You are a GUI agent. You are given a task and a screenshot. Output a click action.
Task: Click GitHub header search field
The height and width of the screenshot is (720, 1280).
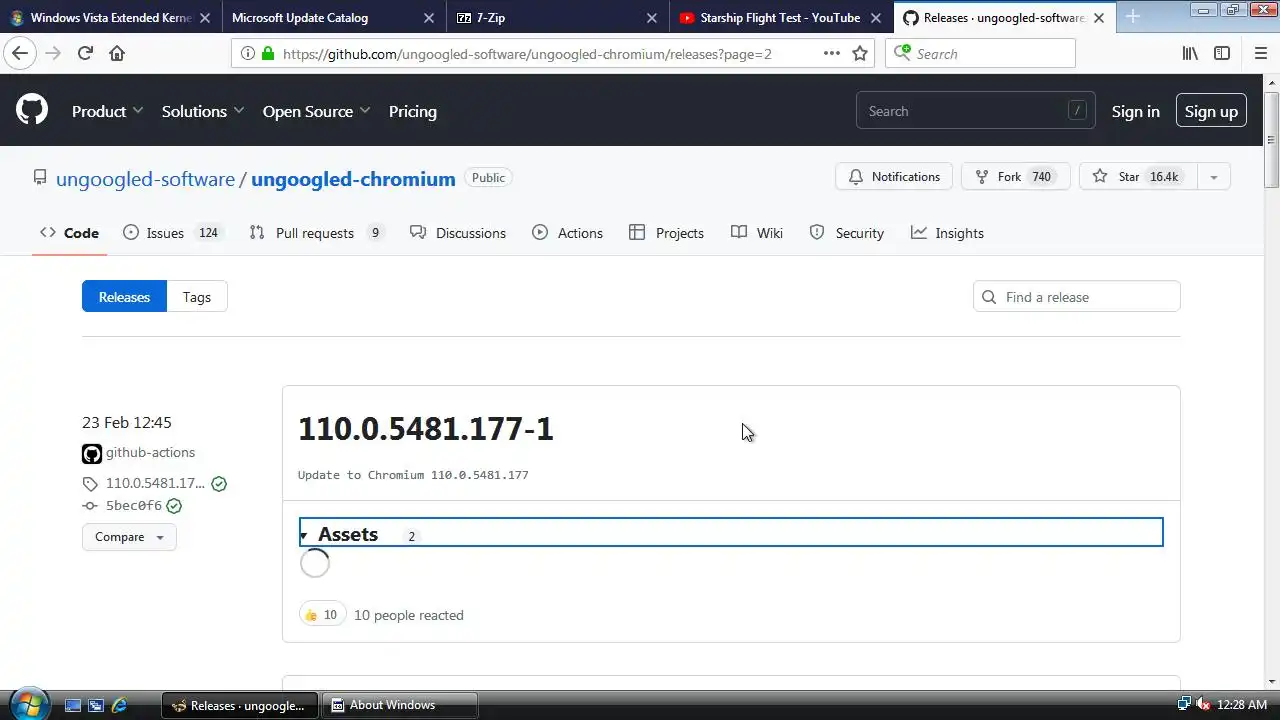(975, 111)
